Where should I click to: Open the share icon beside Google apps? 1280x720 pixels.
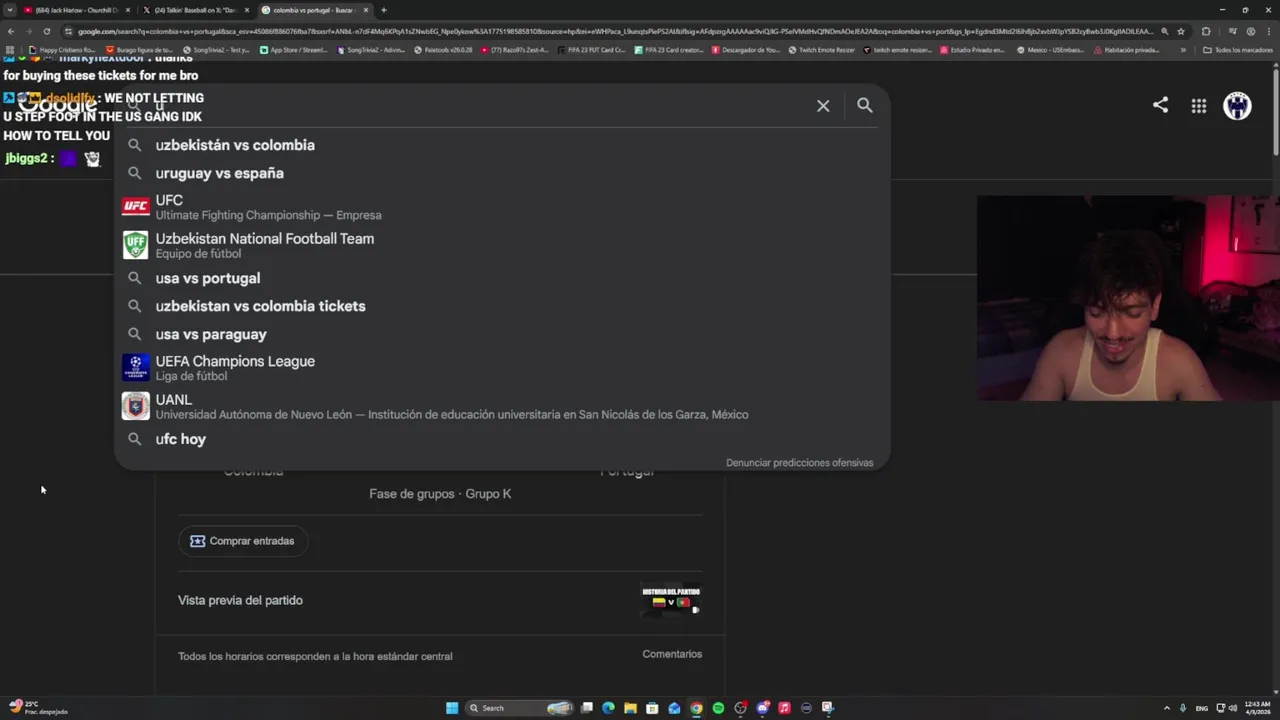[1160, 105]
